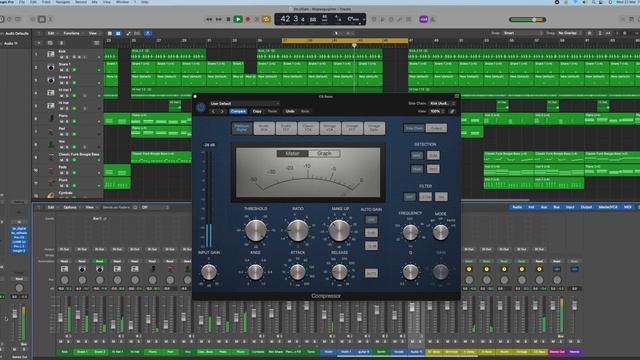Toggle the mixer Master/VCA filter button
The image size is (640, 360).
click(x=608, y=207)
